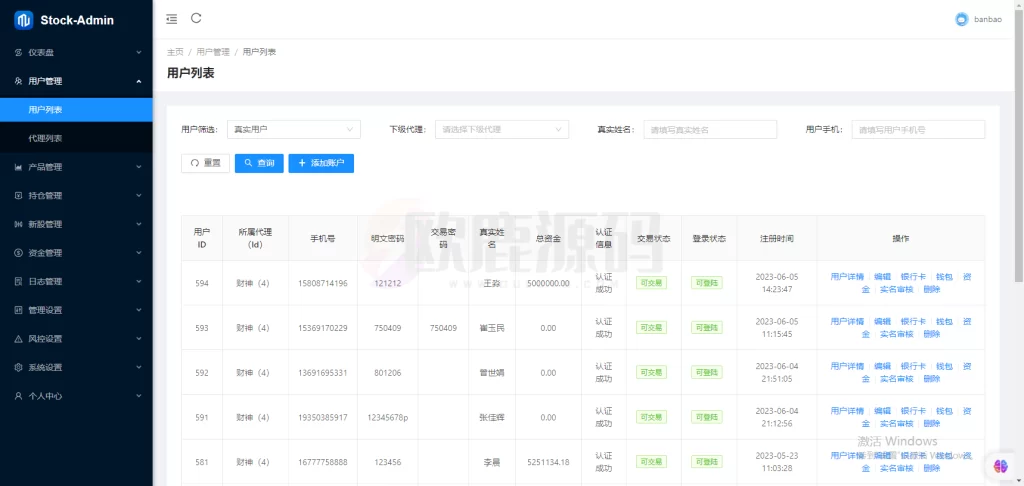
Task: Open 用户详情 for user 594
Action: coord(847,277)
